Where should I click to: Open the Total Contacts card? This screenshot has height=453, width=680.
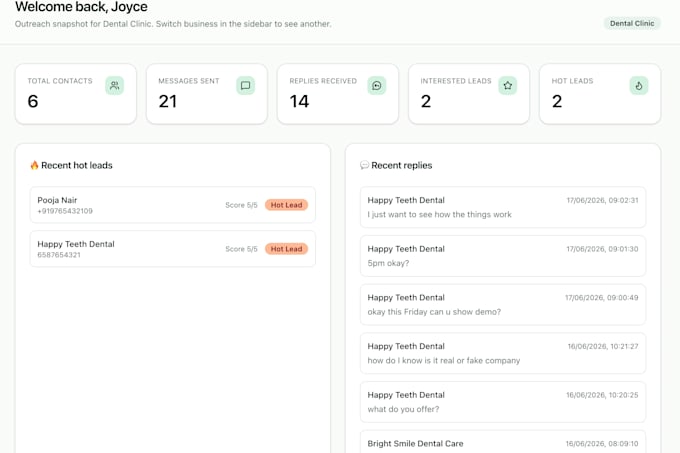[76, 94]
